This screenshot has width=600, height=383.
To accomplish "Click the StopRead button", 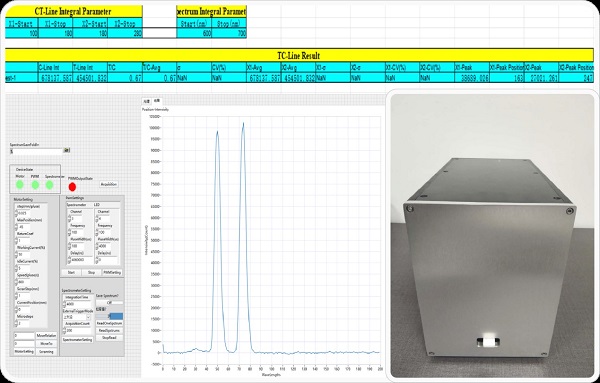I will pos(109,338).
